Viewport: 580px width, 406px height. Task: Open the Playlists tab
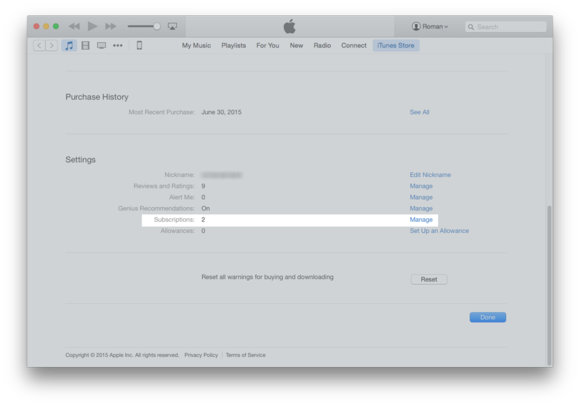point(233,45)
